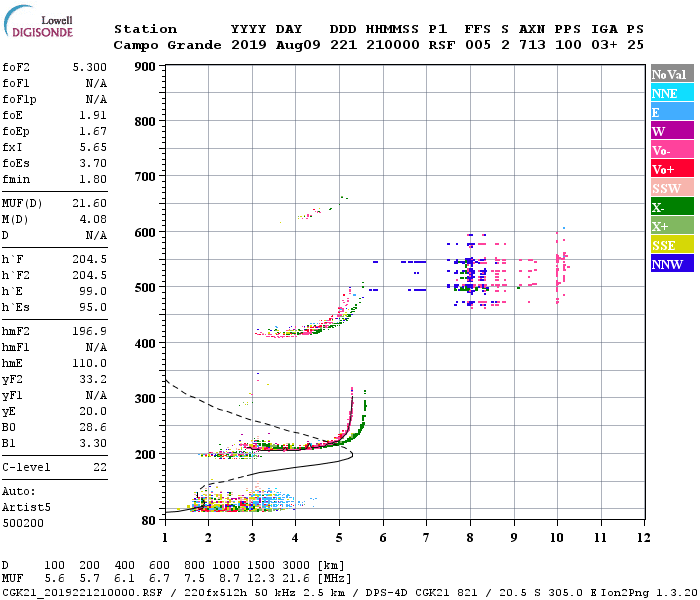
Task: Select the NNW blue legend swatch
Action: (x=672, y=263)
